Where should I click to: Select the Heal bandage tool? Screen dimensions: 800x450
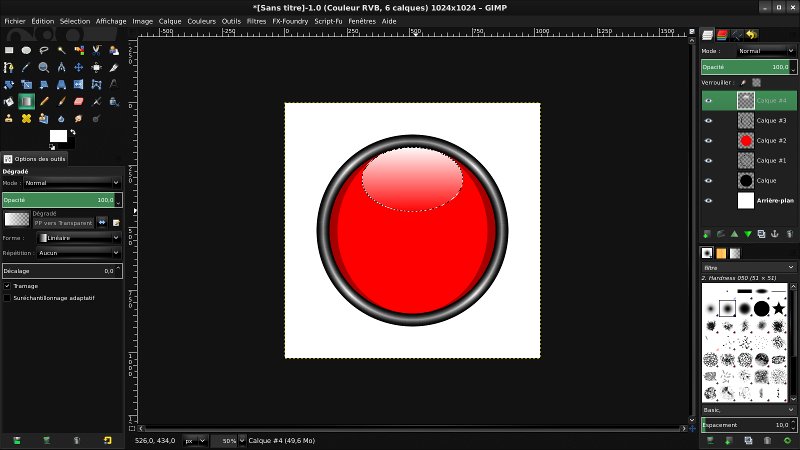pyautogui.click(x=27, y=118)
